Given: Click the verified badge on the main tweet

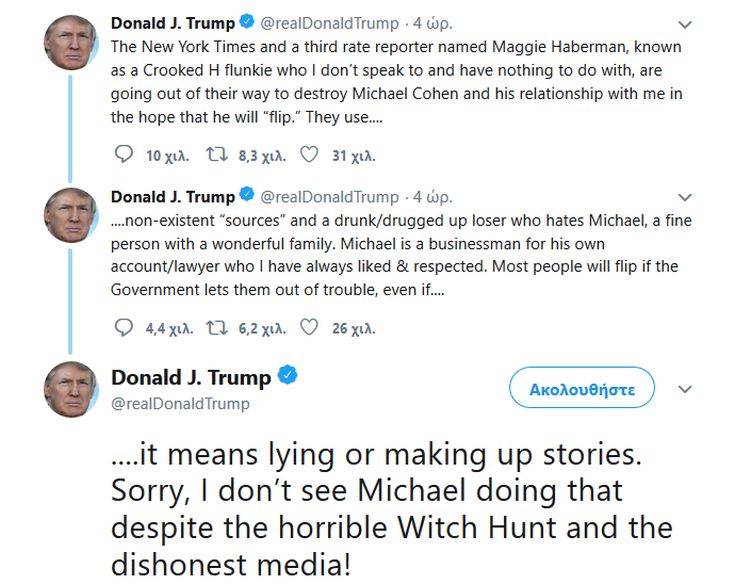Looking at the screenshot, I should tap(286, 378).
